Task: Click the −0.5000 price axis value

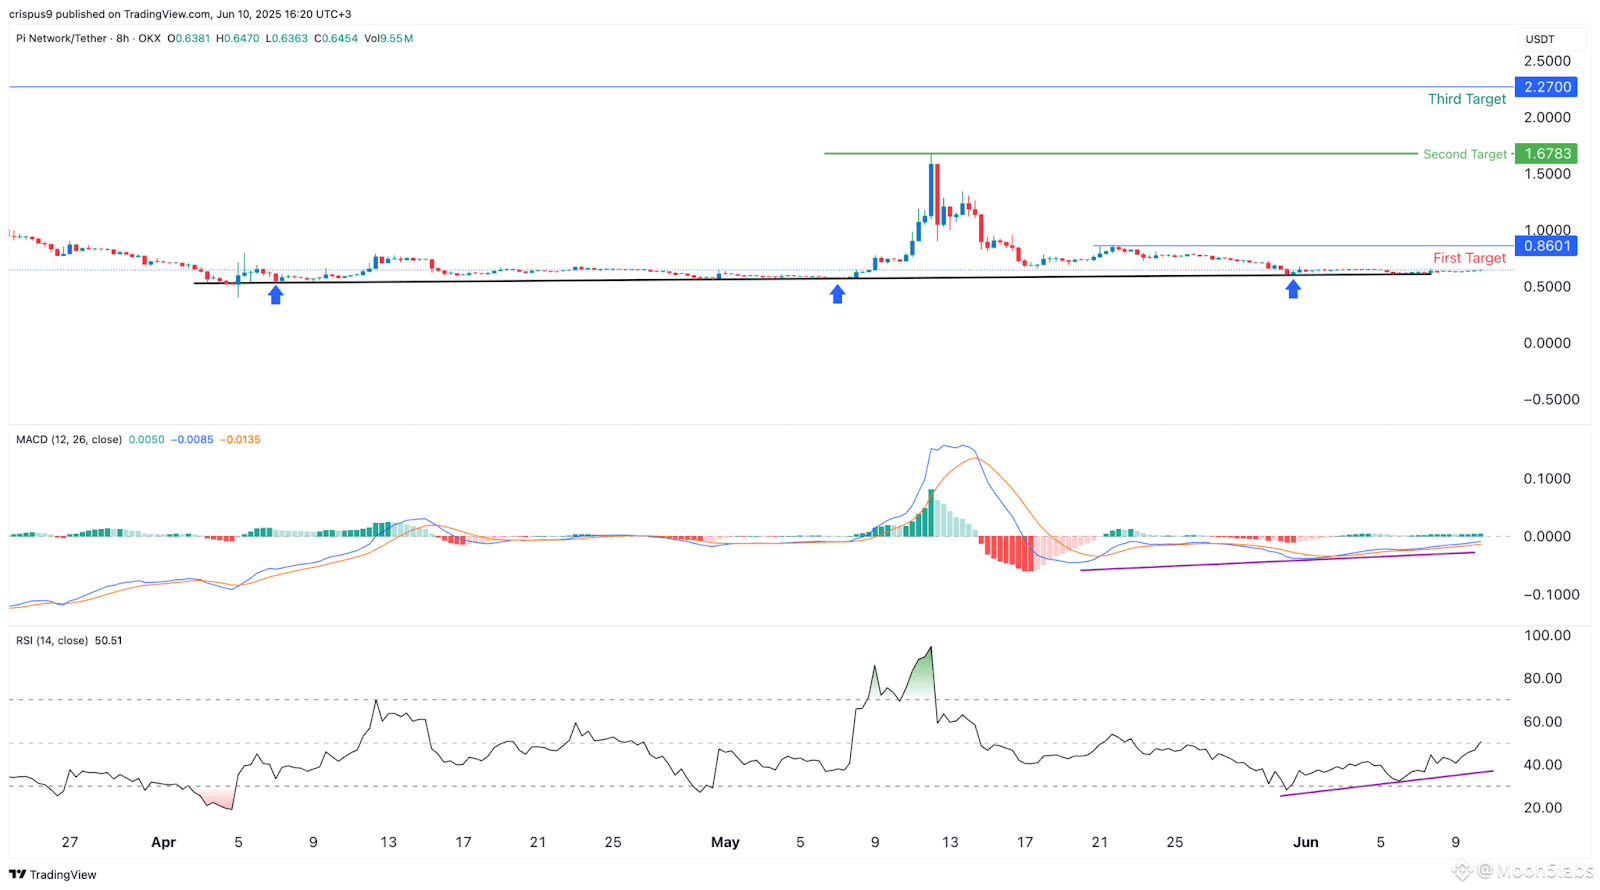Action: (x=1551, y=399)
